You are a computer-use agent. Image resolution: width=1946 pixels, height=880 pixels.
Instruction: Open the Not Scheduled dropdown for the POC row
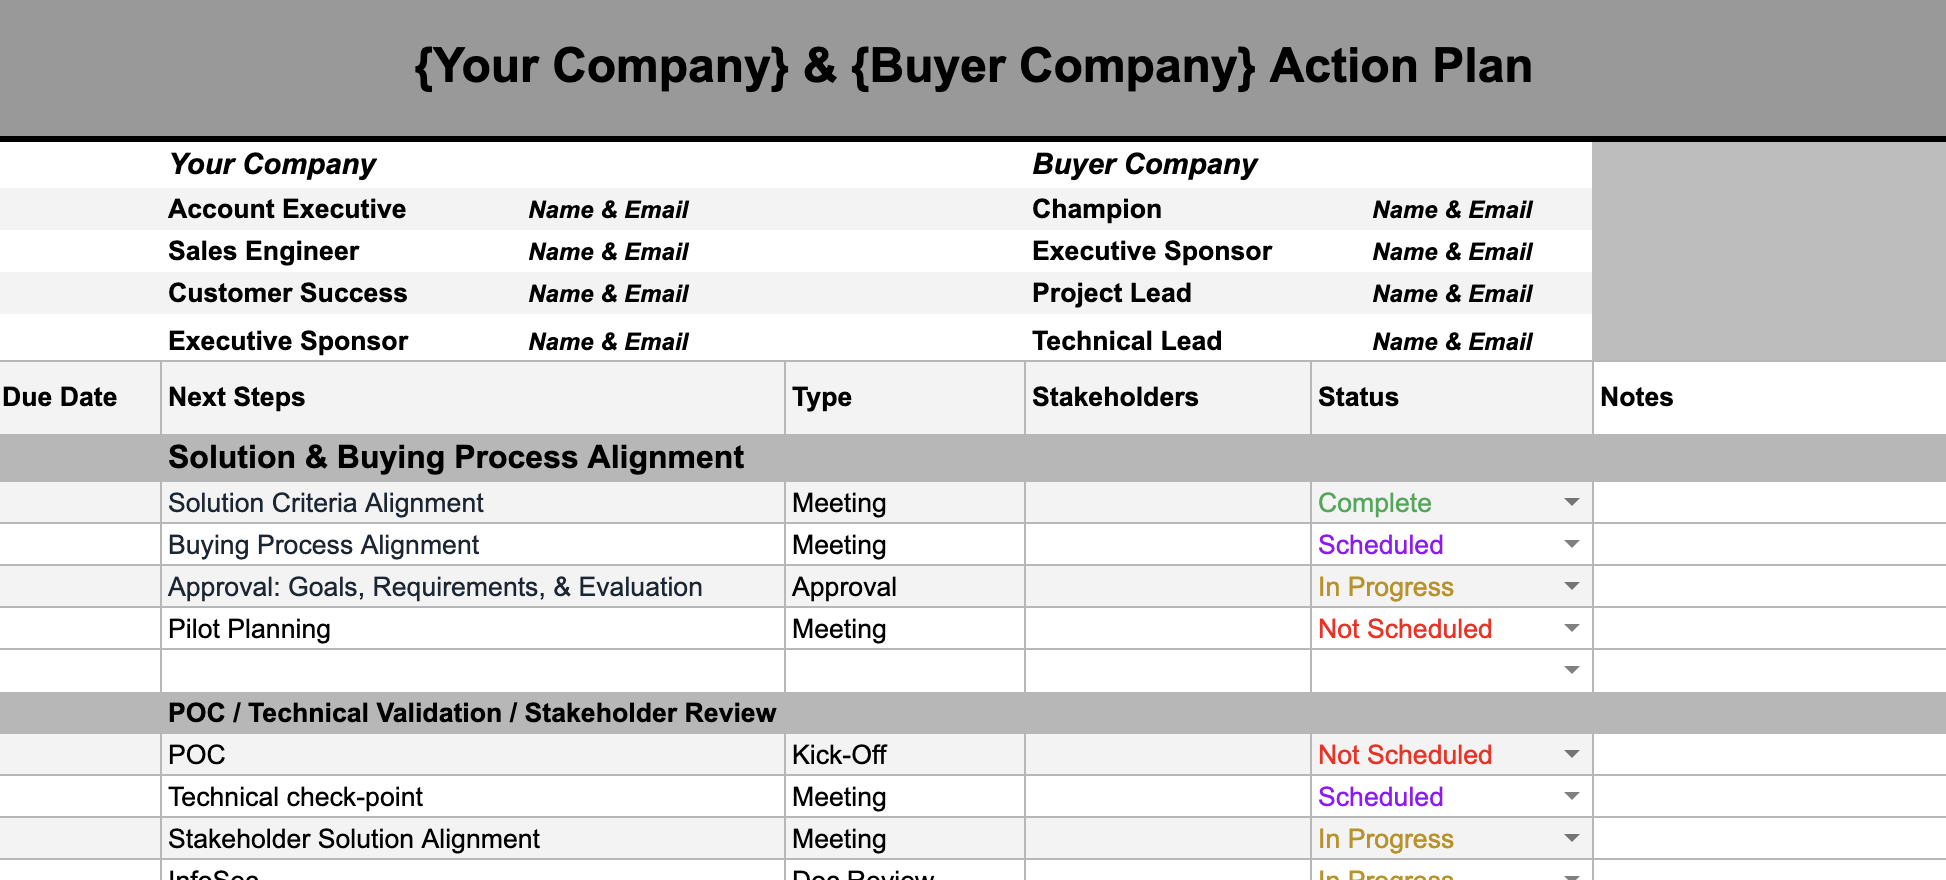[x=1572, y=755]
